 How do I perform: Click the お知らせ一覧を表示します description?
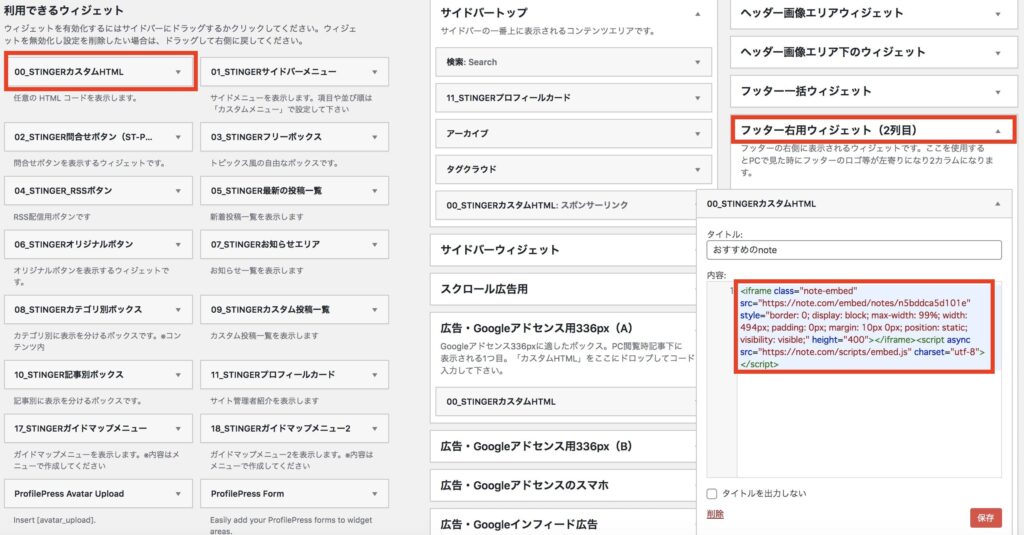(x=257, y=270)
